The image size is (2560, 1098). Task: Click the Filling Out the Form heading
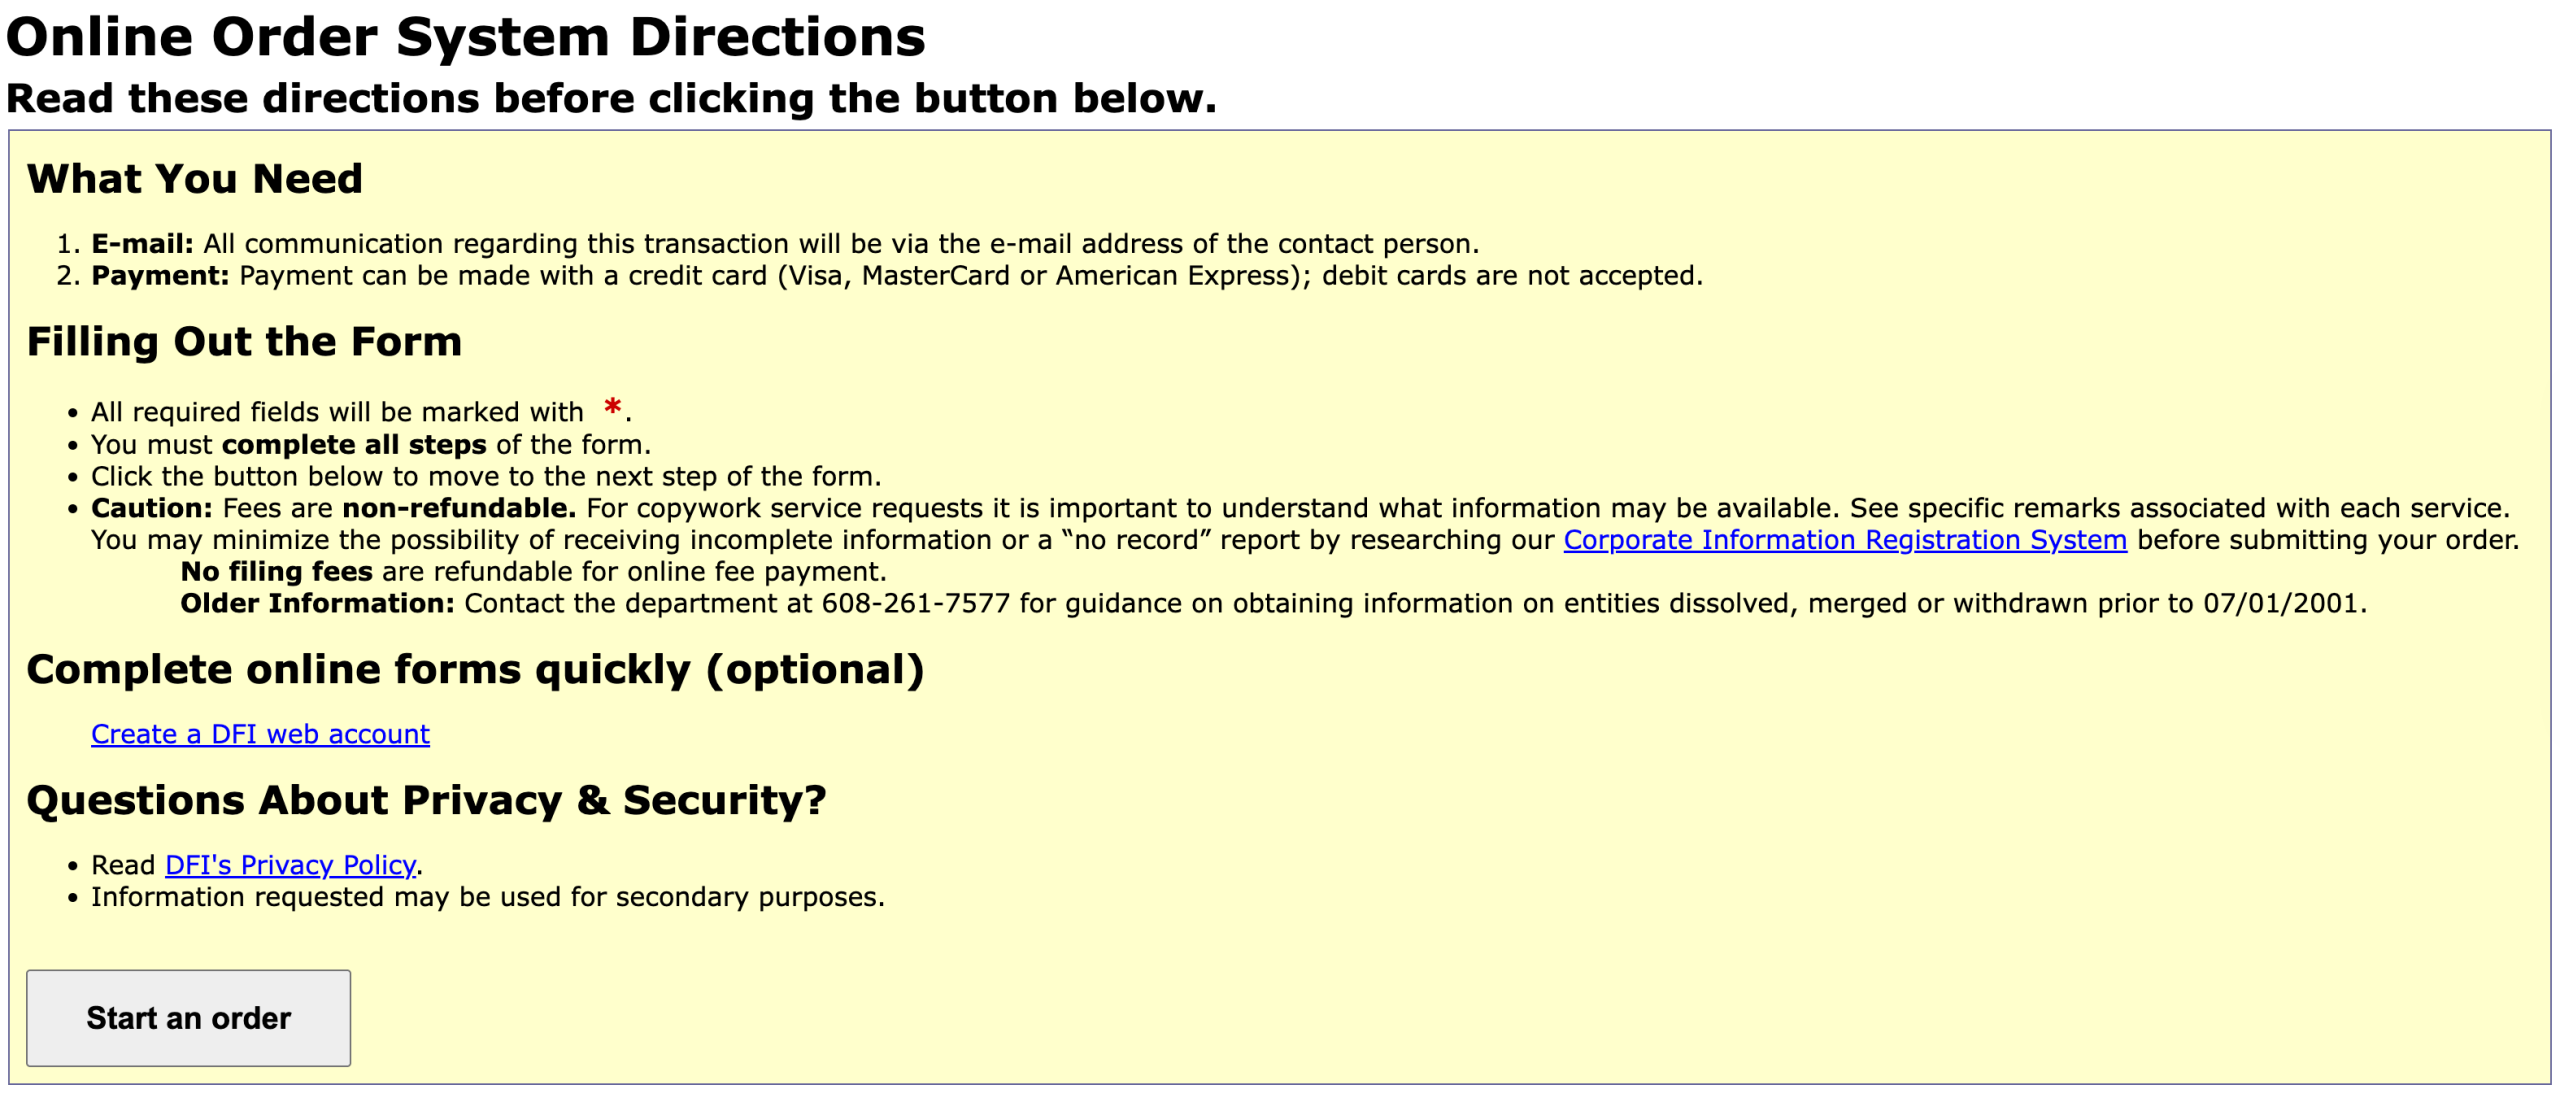click(244, 342)
